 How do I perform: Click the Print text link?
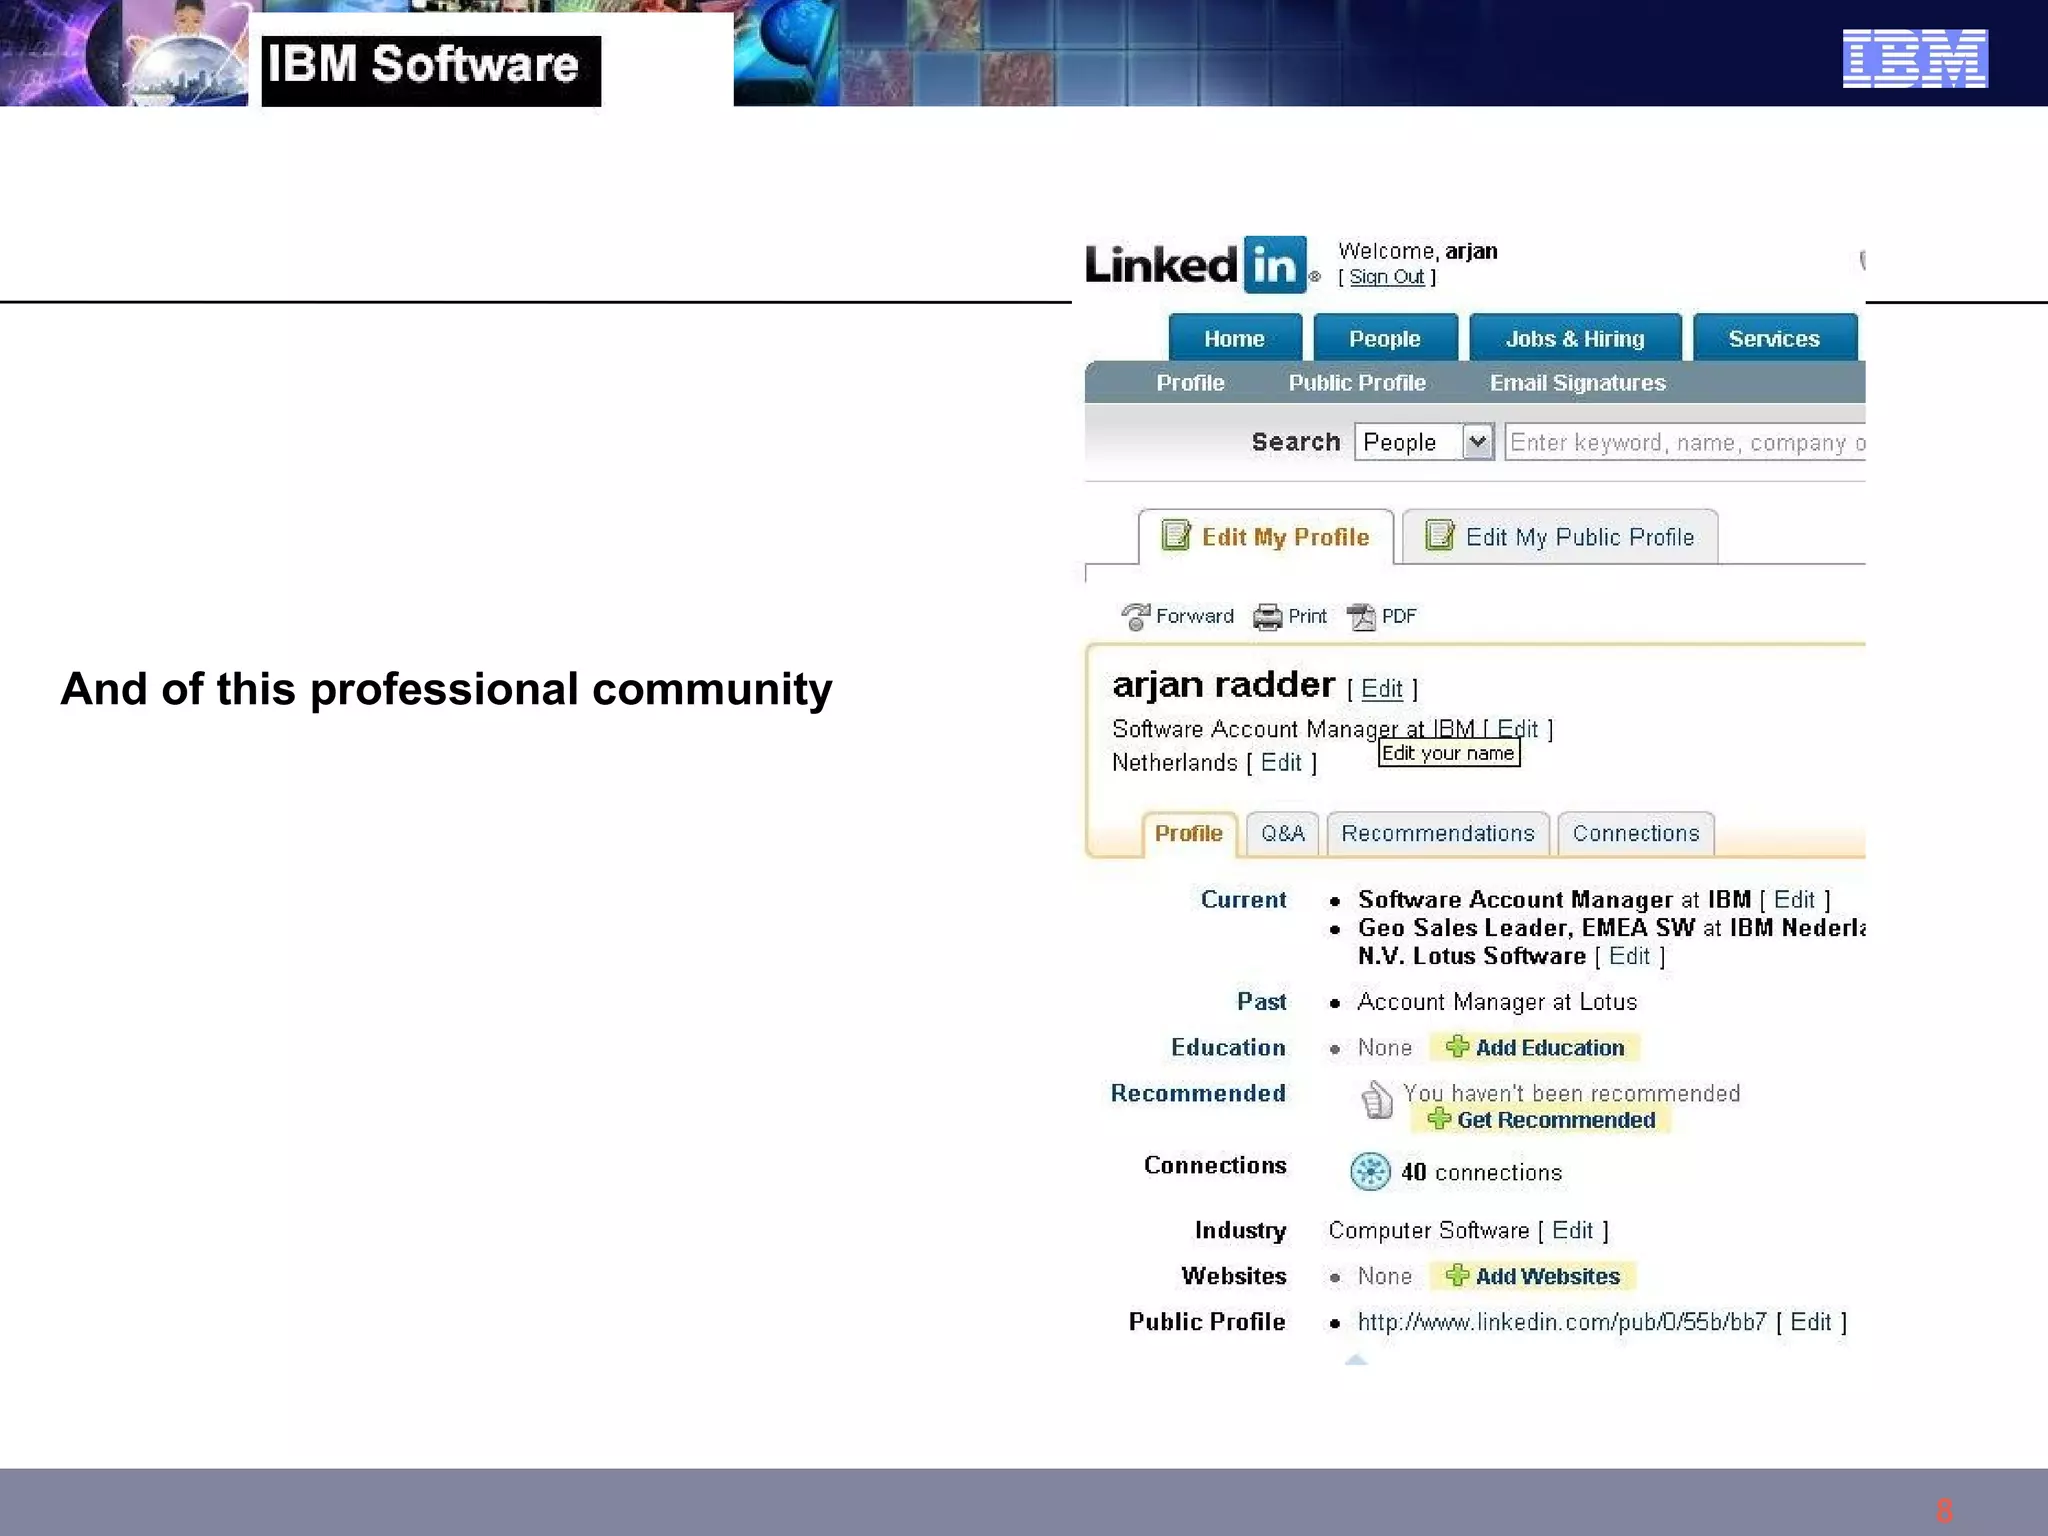click(x=1307, y=616)
